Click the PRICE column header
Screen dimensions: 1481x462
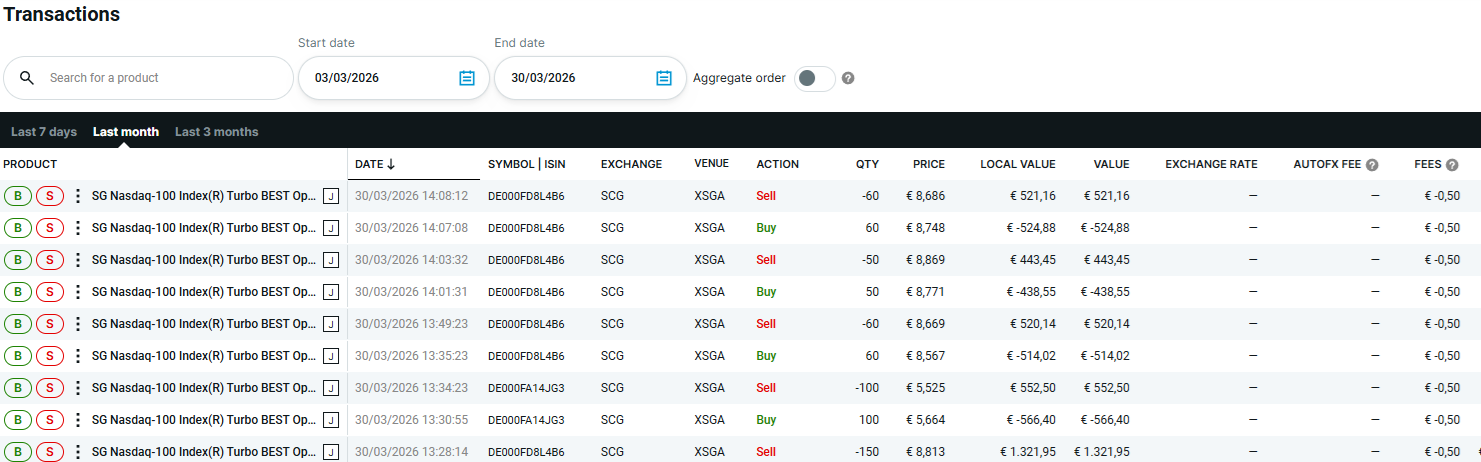click(929, 164)
